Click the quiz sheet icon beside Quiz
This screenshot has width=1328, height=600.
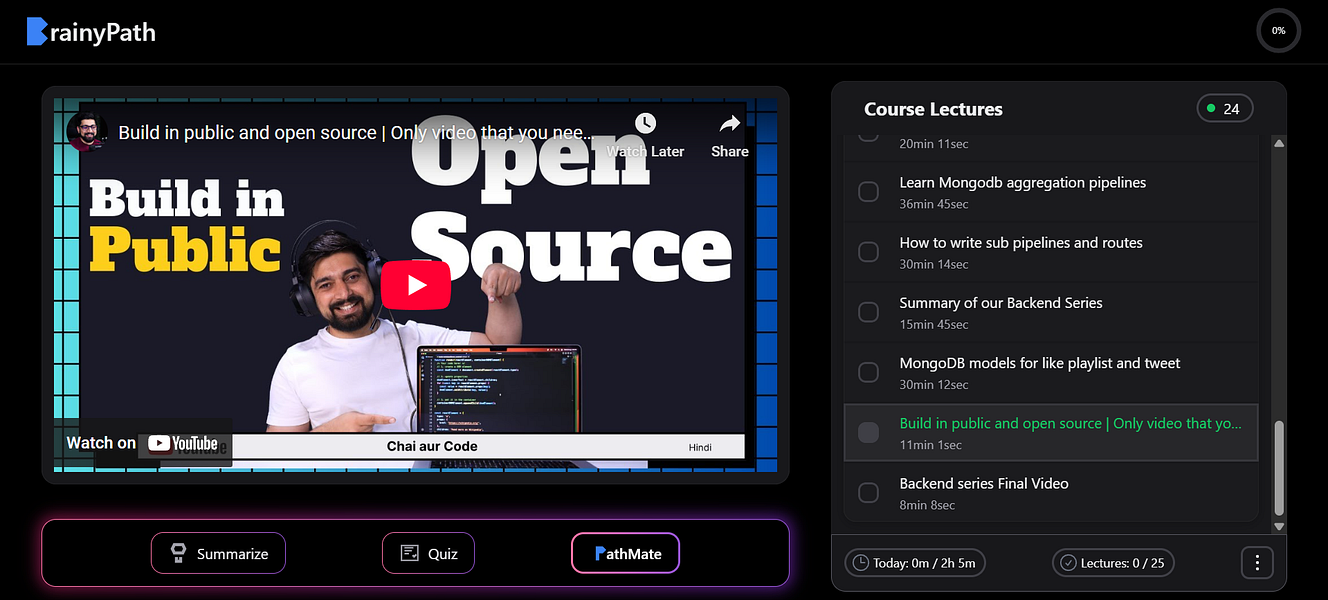click(409, 553)
